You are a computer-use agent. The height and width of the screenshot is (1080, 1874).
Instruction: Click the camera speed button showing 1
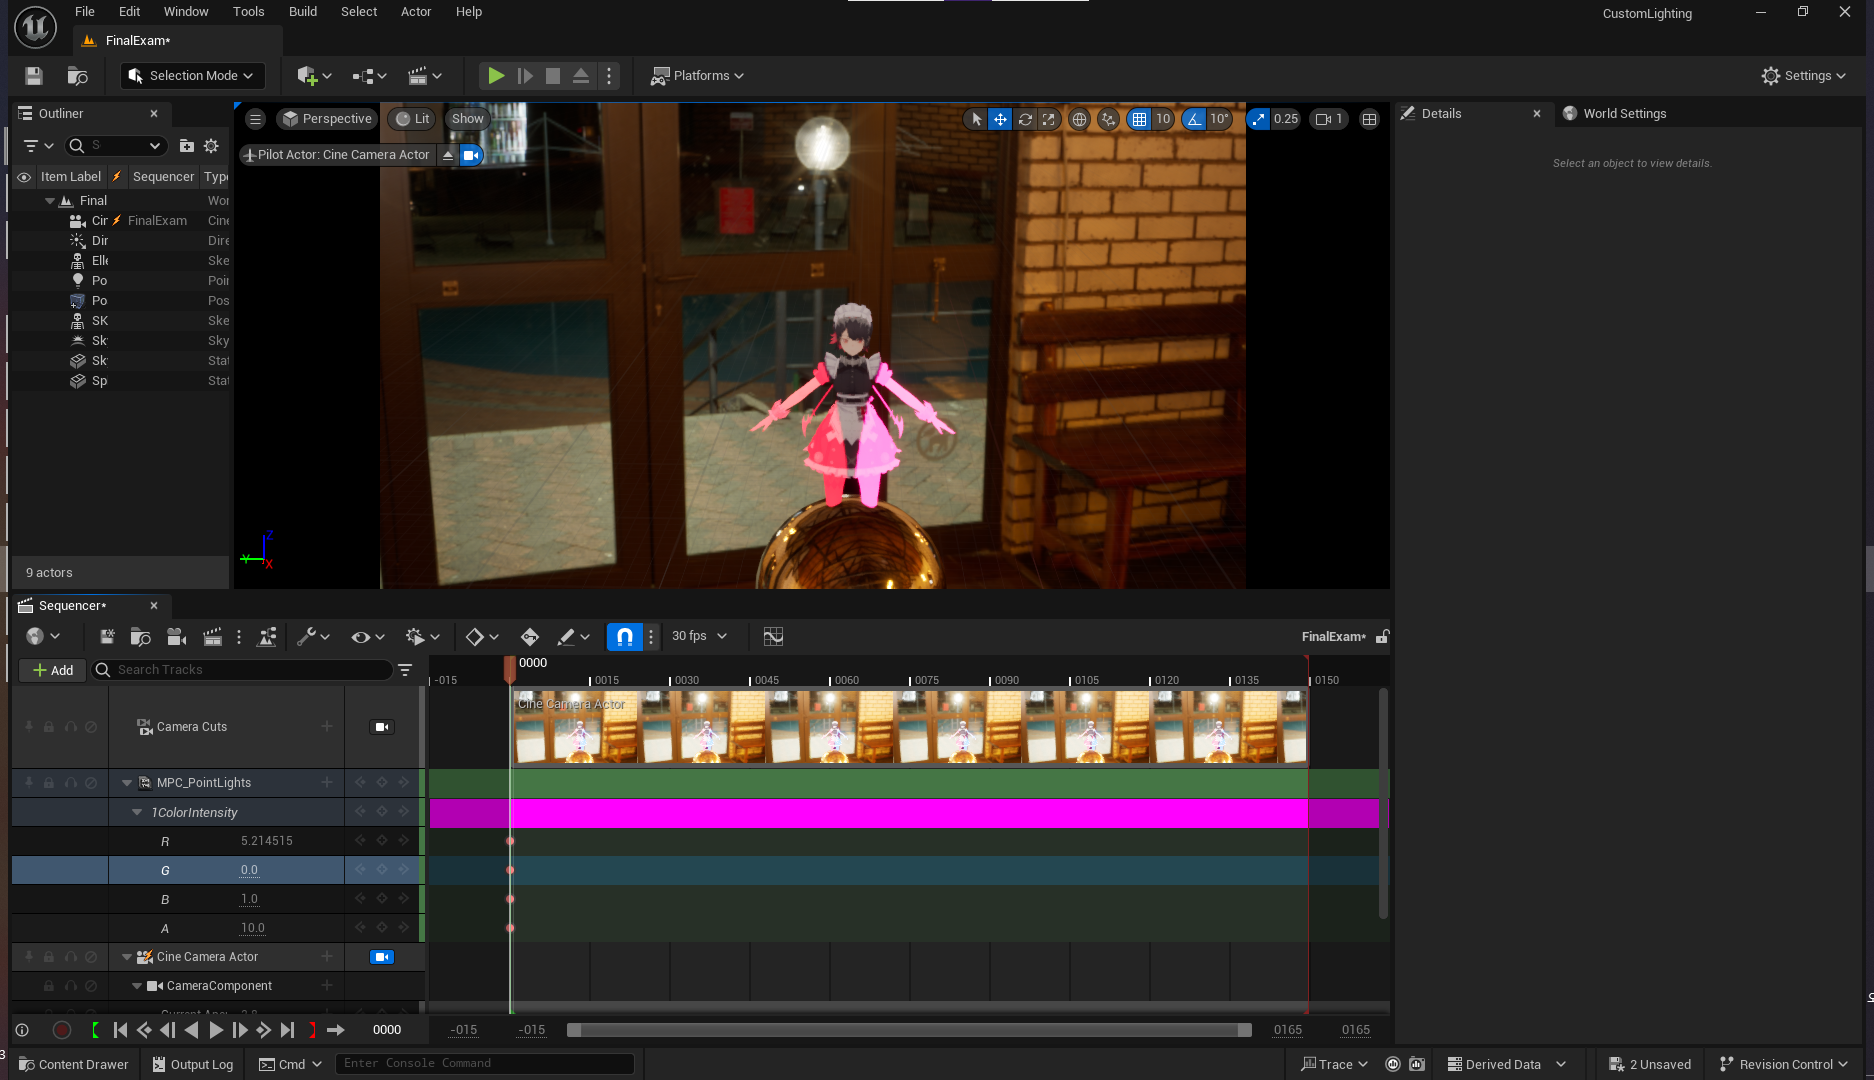coord(1329,119)
